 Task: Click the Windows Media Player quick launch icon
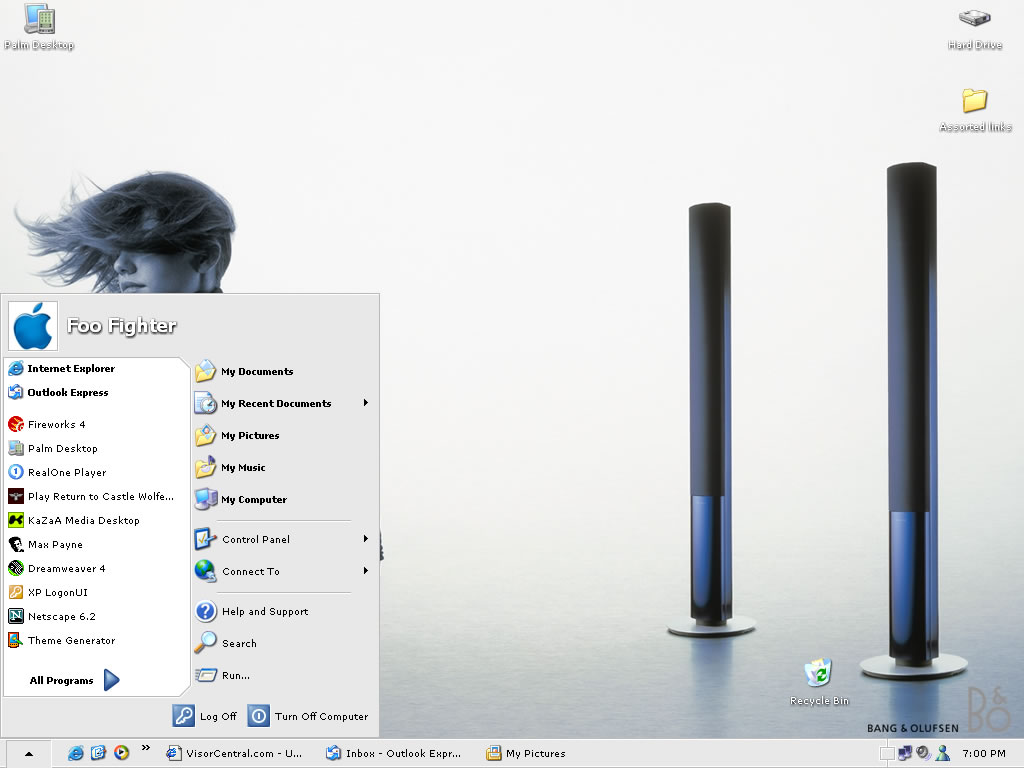coord(121,753)
